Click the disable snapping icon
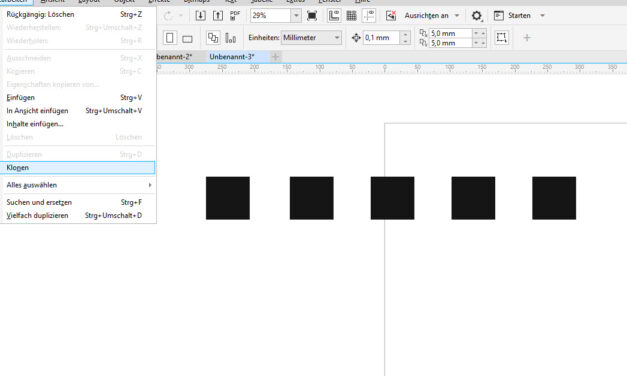 coord(391,16)
